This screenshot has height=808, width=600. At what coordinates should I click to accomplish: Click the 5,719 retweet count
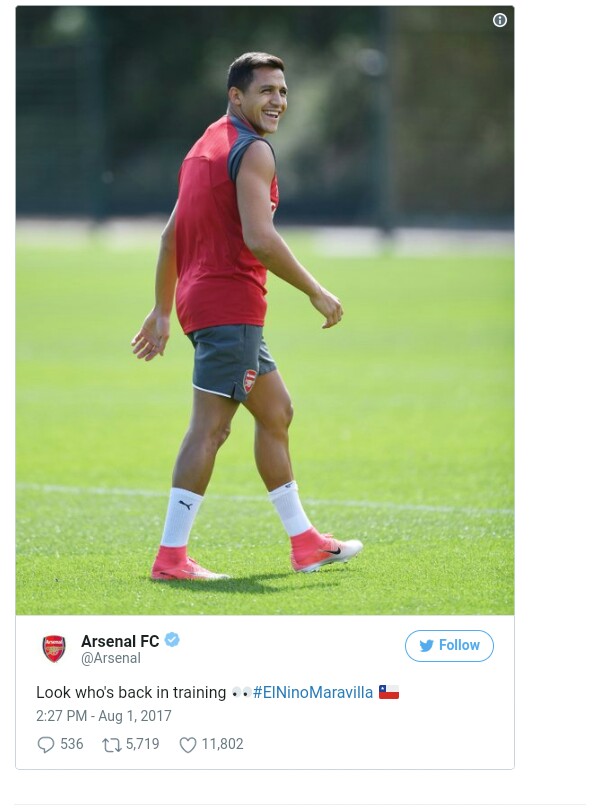[142, 744]
